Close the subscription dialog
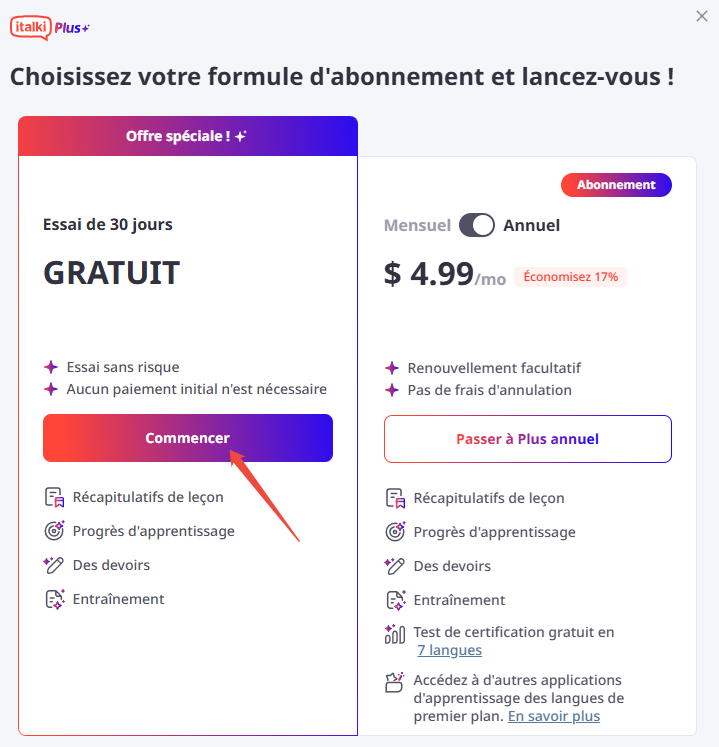The image size is (719, 747). pos(701,16)
